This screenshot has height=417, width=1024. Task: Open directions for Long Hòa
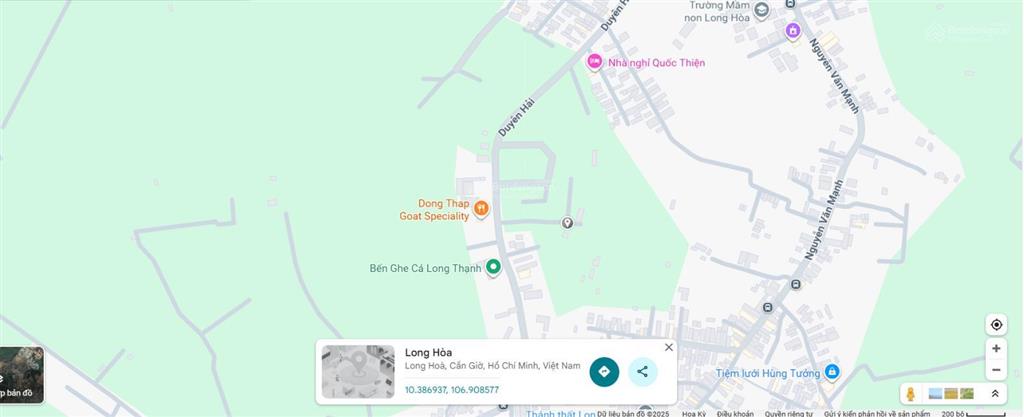pos(604,372)
